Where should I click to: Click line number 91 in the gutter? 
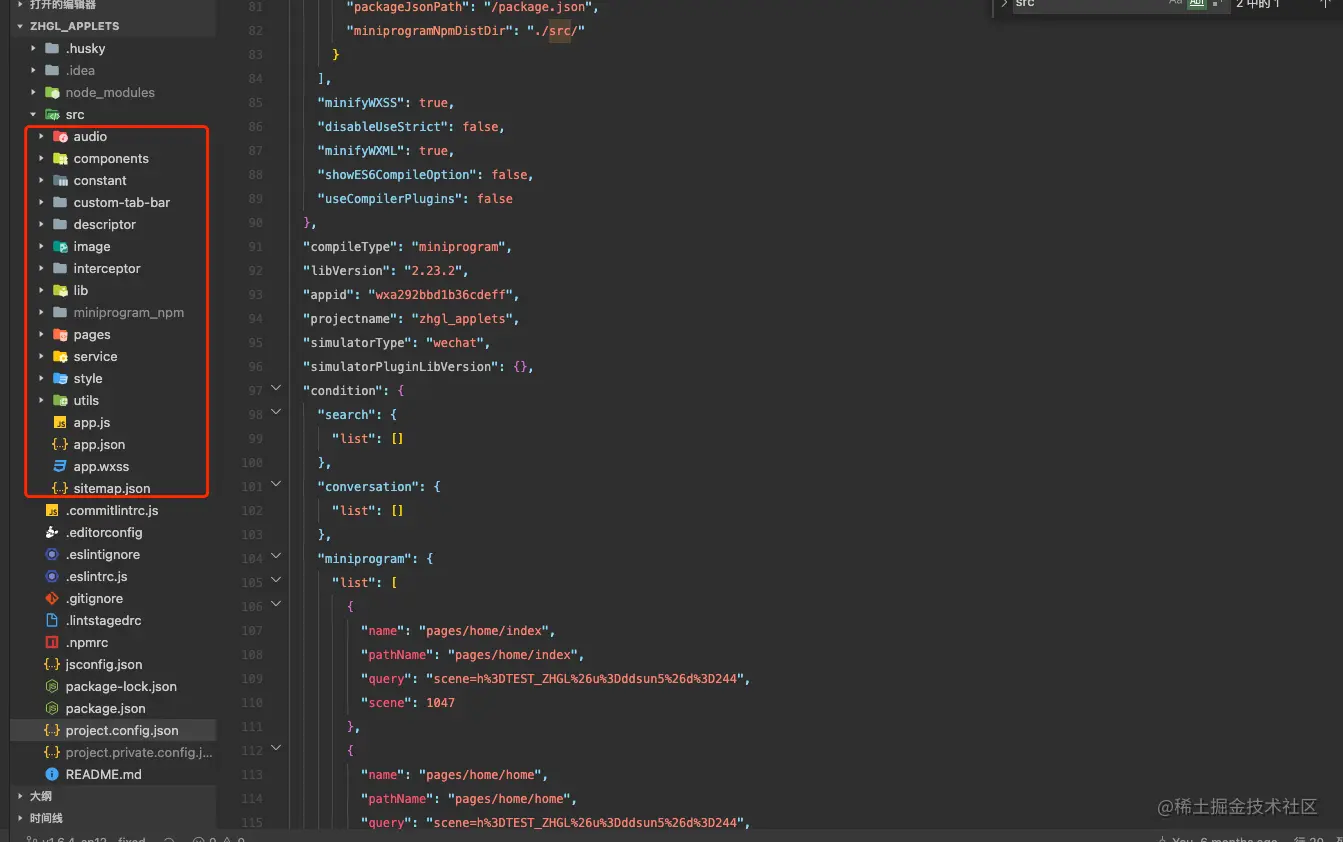(x=254, y=247)
